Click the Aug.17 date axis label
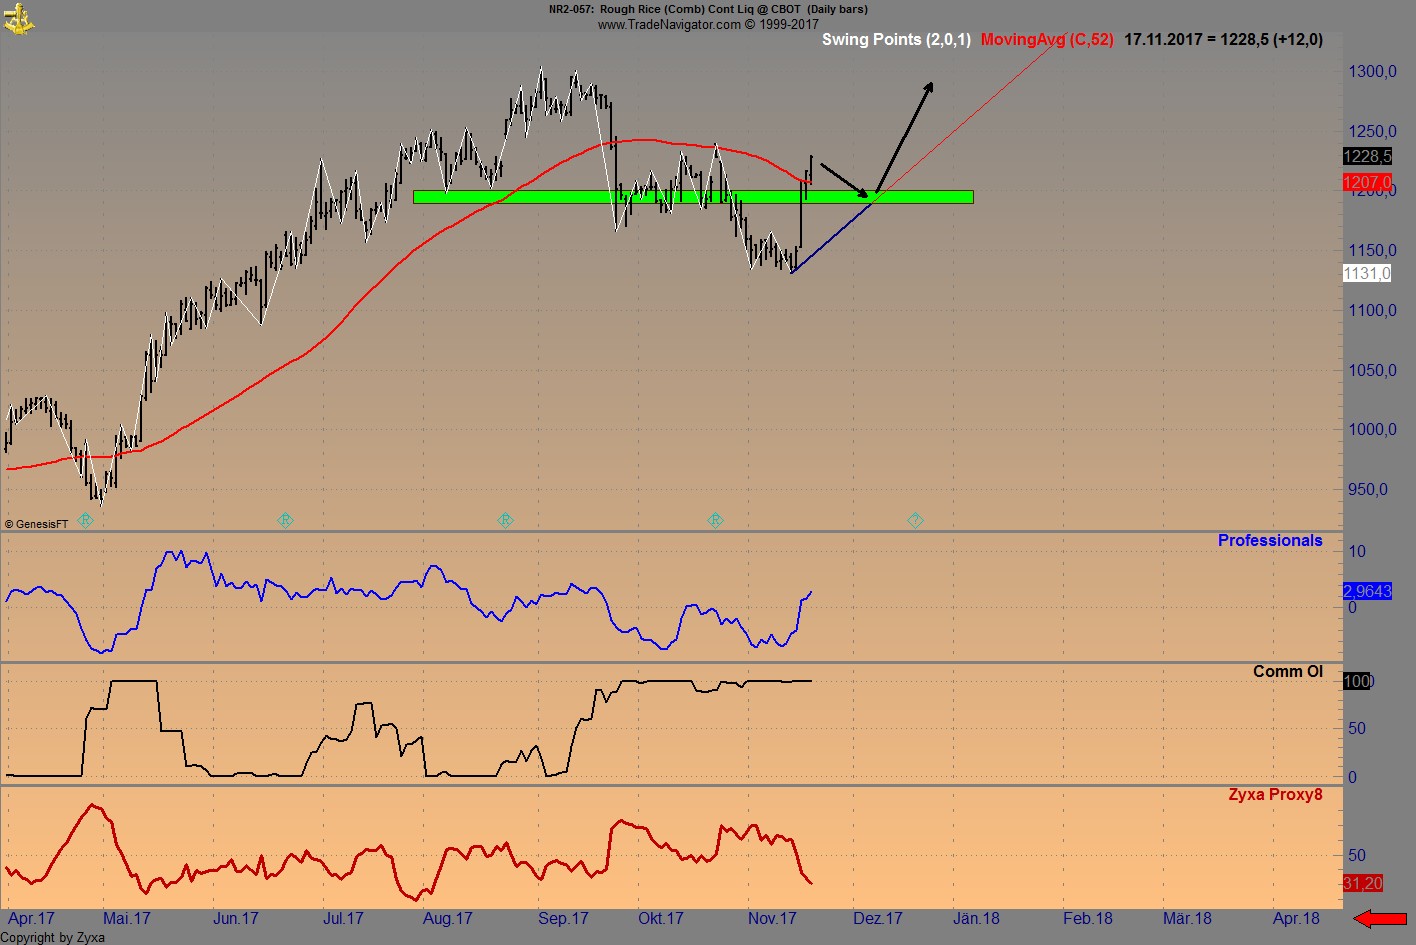This screenshot has width=1416, height=945. pyautogui.click(x=448, y=919)
